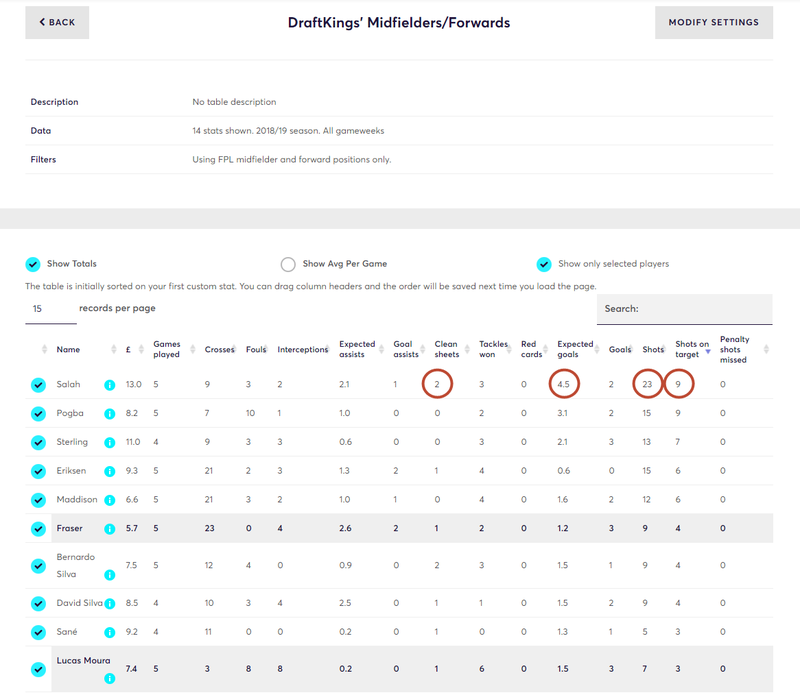The height and width of the screenshot is (695, 800).
Task: Deselect the Sterling row checkbox
Action: (38, 442)
